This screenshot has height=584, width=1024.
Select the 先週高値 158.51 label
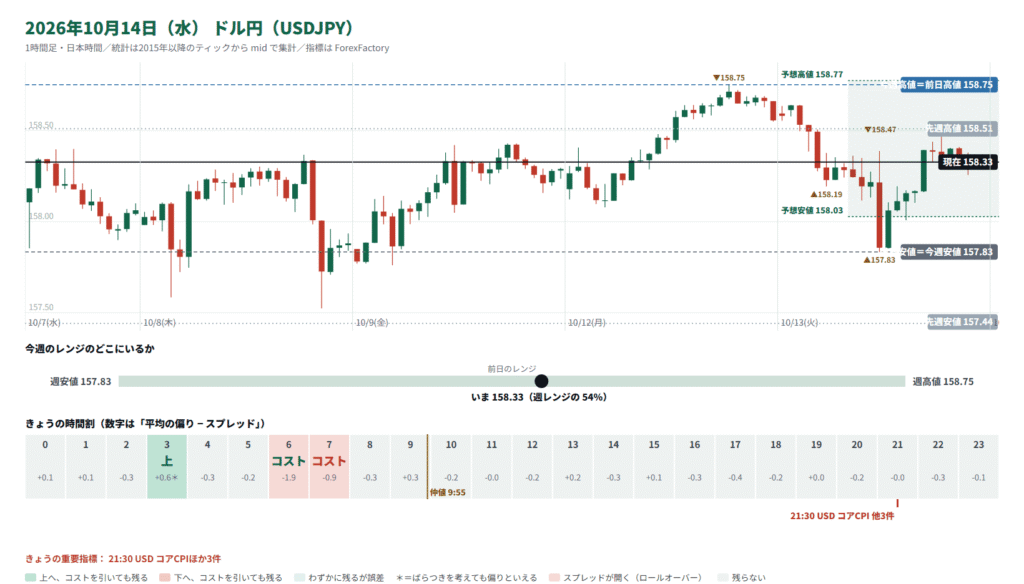point(961,128)
